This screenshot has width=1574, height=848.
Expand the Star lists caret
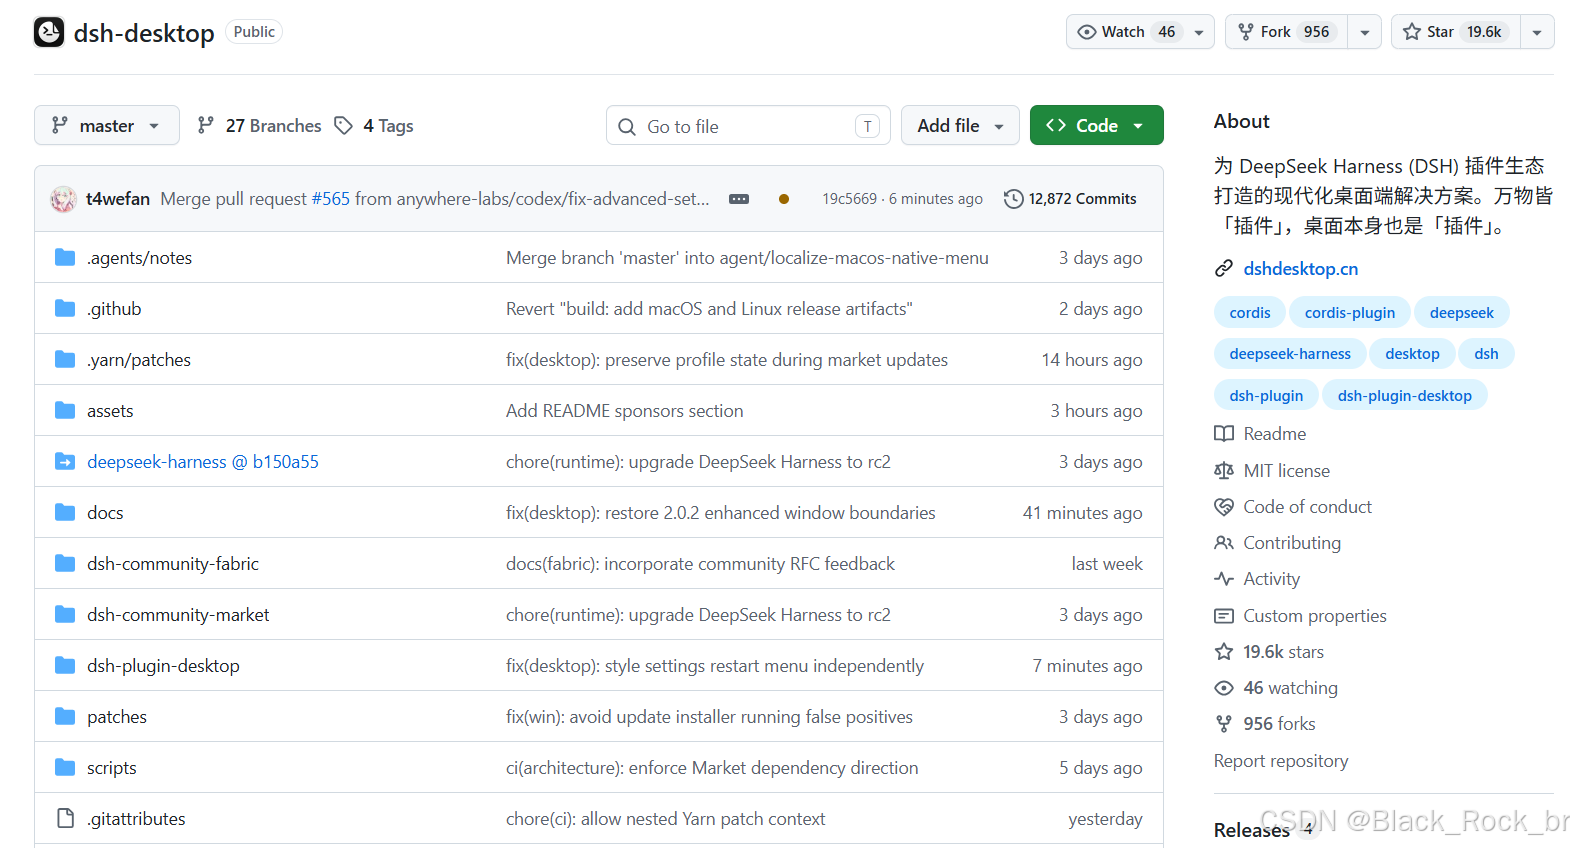pos(1537,32)
